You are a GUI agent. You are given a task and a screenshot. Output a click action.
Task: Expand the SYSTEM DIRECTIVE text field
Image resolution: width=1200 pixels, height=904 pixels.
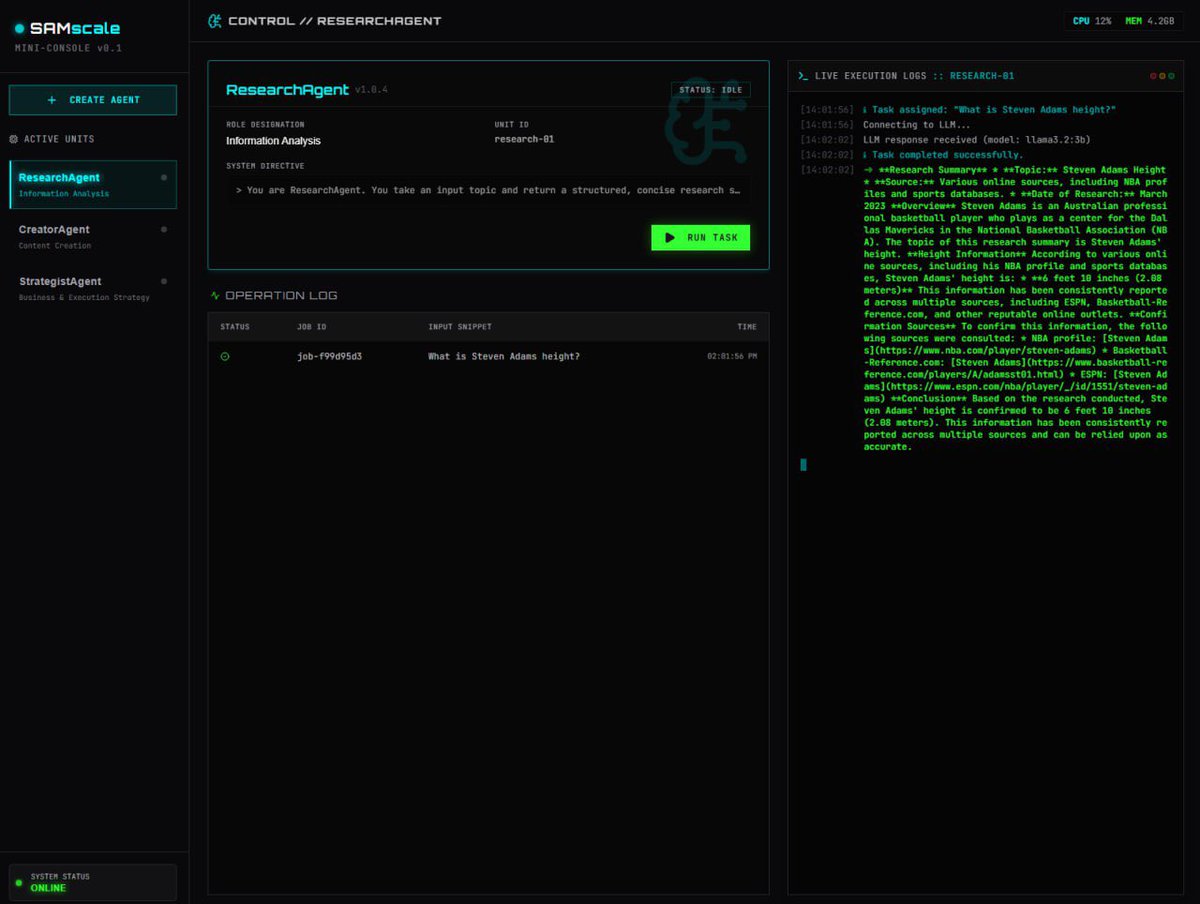pos(487,189)
